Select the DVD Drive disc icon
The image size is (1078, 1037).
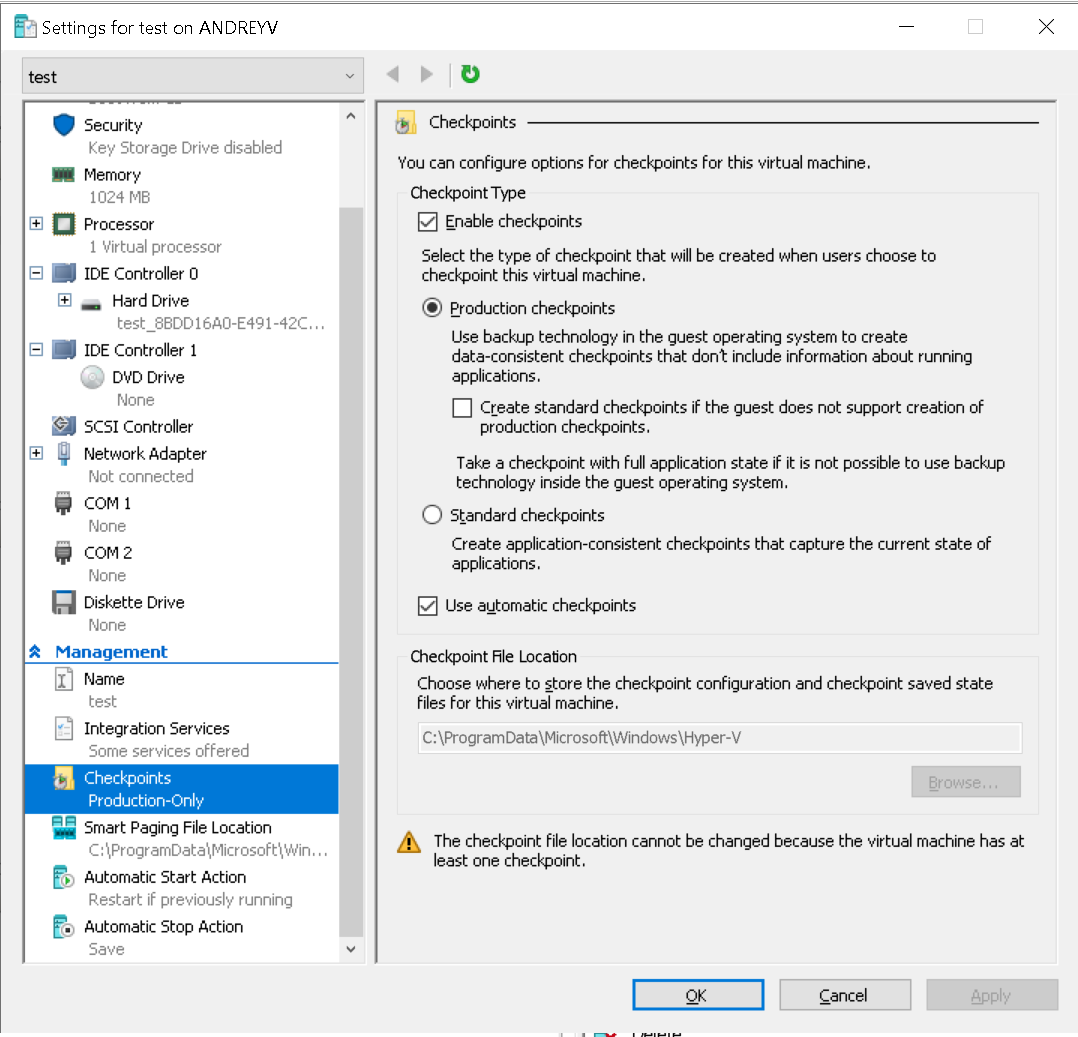pos(92,378)
